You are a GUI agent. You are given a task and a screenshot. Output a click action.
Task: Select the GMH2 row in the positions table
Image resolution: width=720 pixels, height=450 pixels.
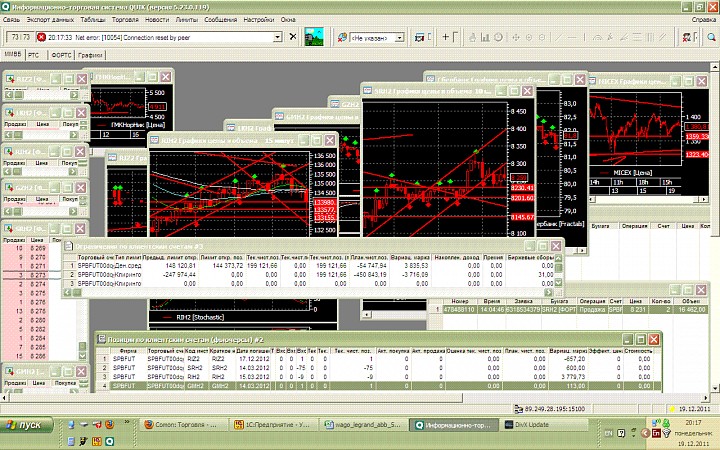point(378,386)
